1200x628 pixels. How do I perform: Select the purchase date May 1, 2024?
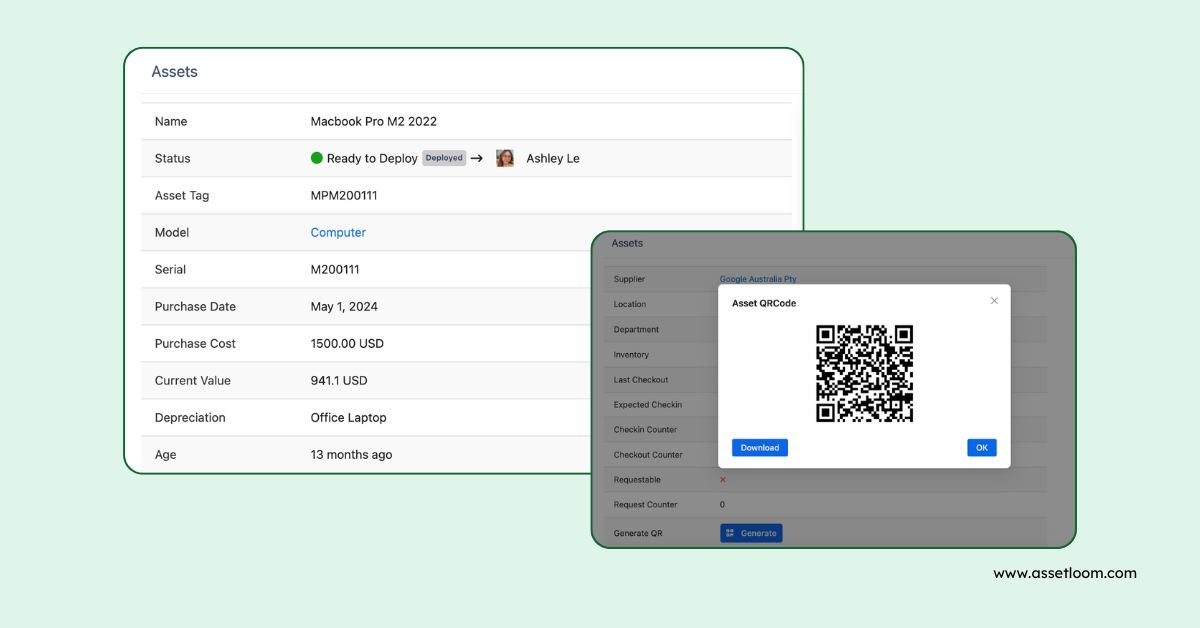(x=344, y=306)
